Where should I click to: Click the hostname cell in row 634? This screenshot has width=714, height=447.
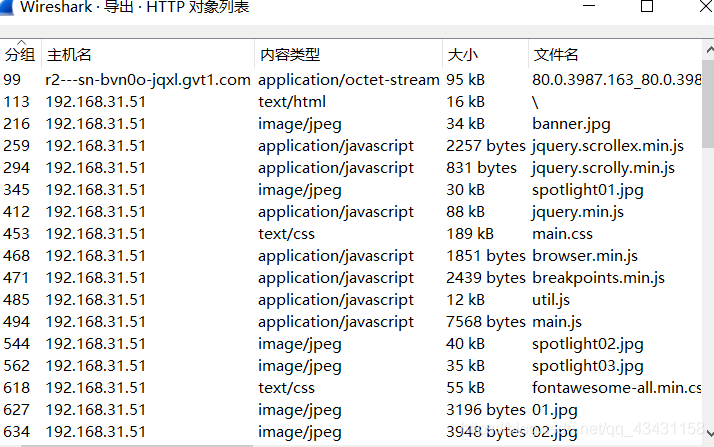96,432
